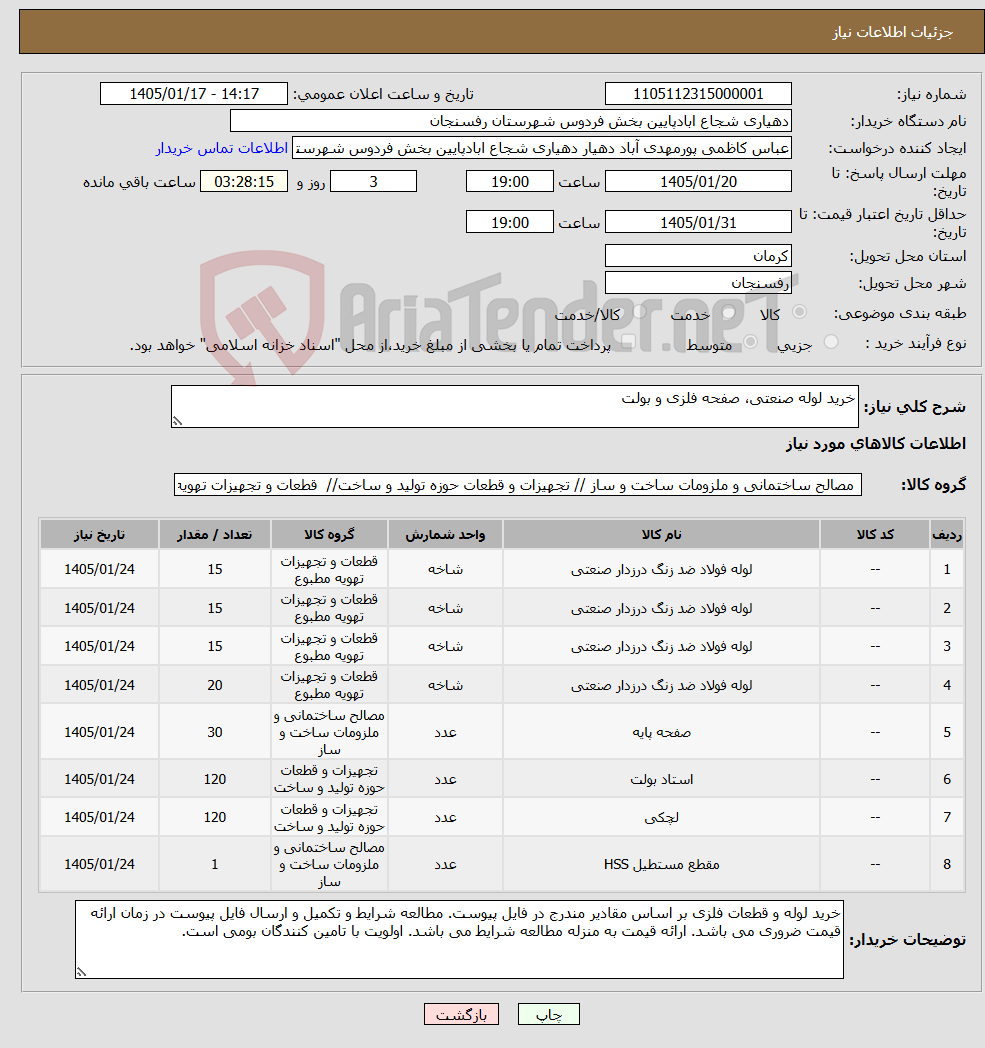The height and width of the screenshot is (1048, 985).
Task: Click the جزئیات اطلاعات نیاز header title
Action: pyautogui.click(x=892, y=31)
